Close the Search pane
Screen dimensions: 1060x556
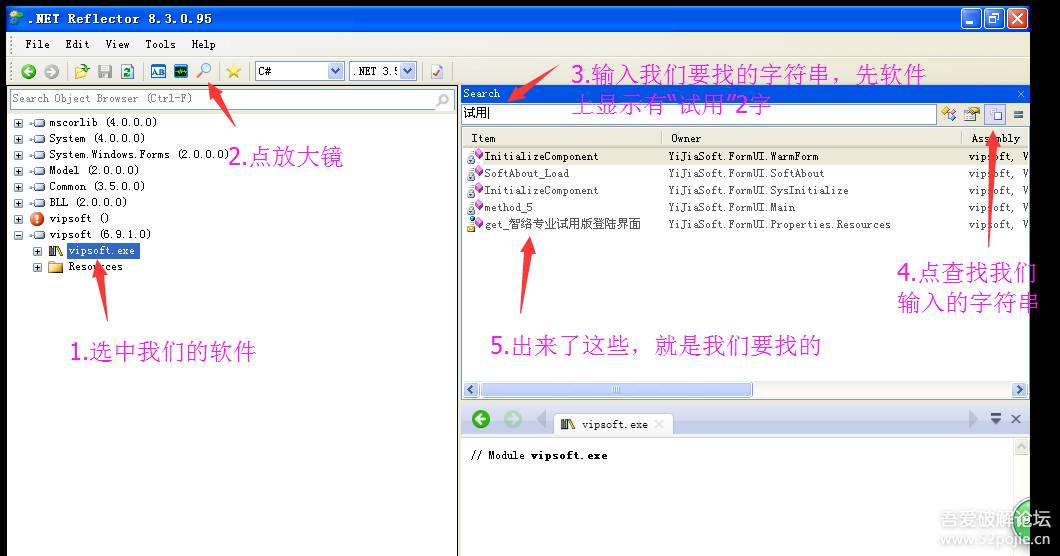(1021, 94)
